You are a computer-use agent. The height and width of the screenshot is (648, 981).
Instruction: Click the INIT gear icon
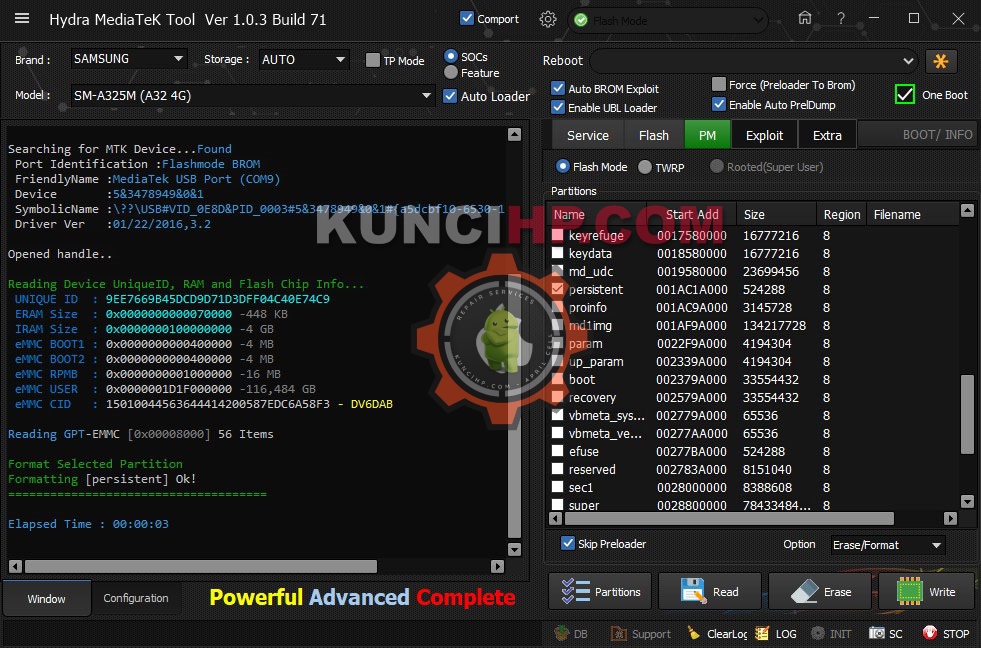[818, 633]
